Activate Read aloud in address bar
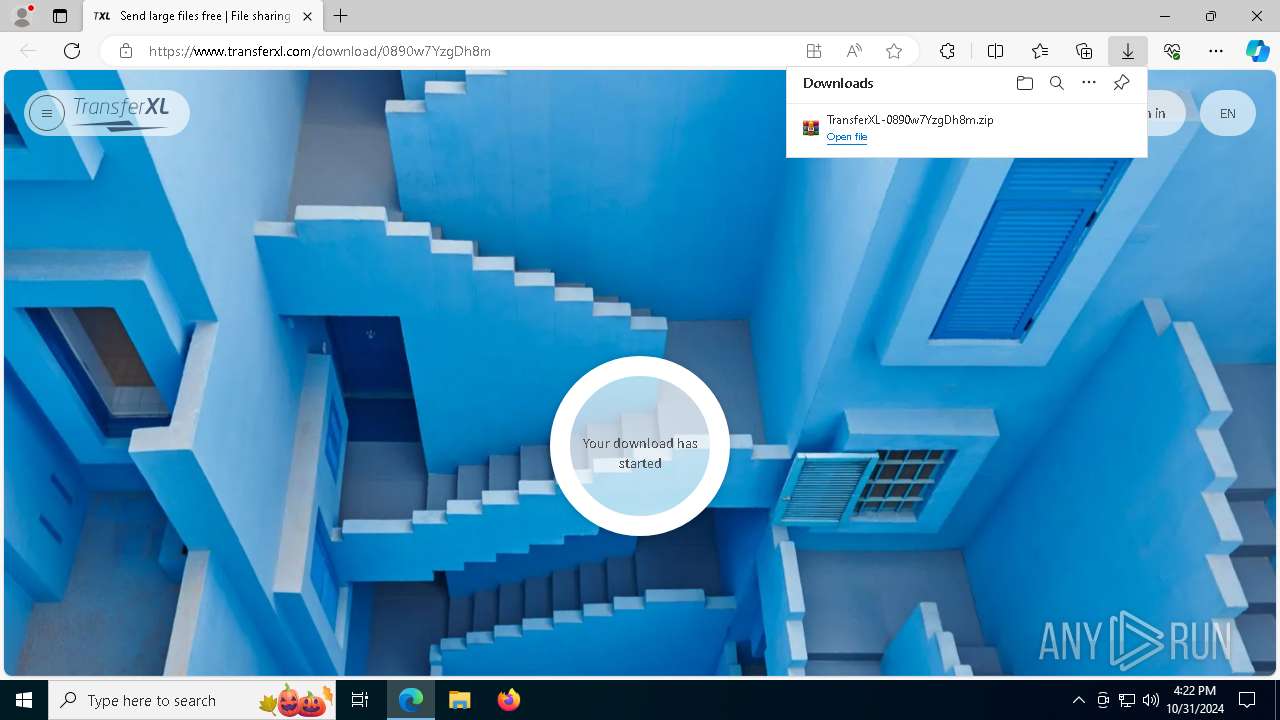 pos(854,51)
